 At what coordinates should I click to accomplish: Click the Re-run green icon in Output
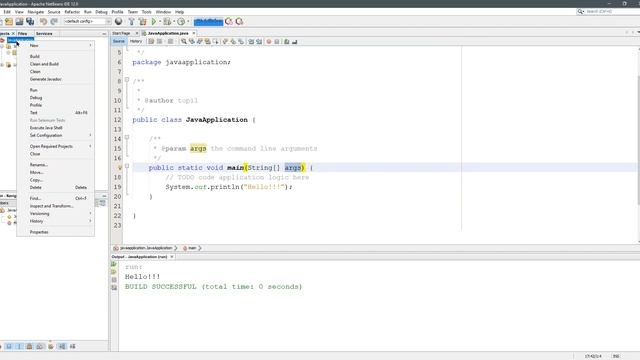pyautogui.click(x=114, y=264)
